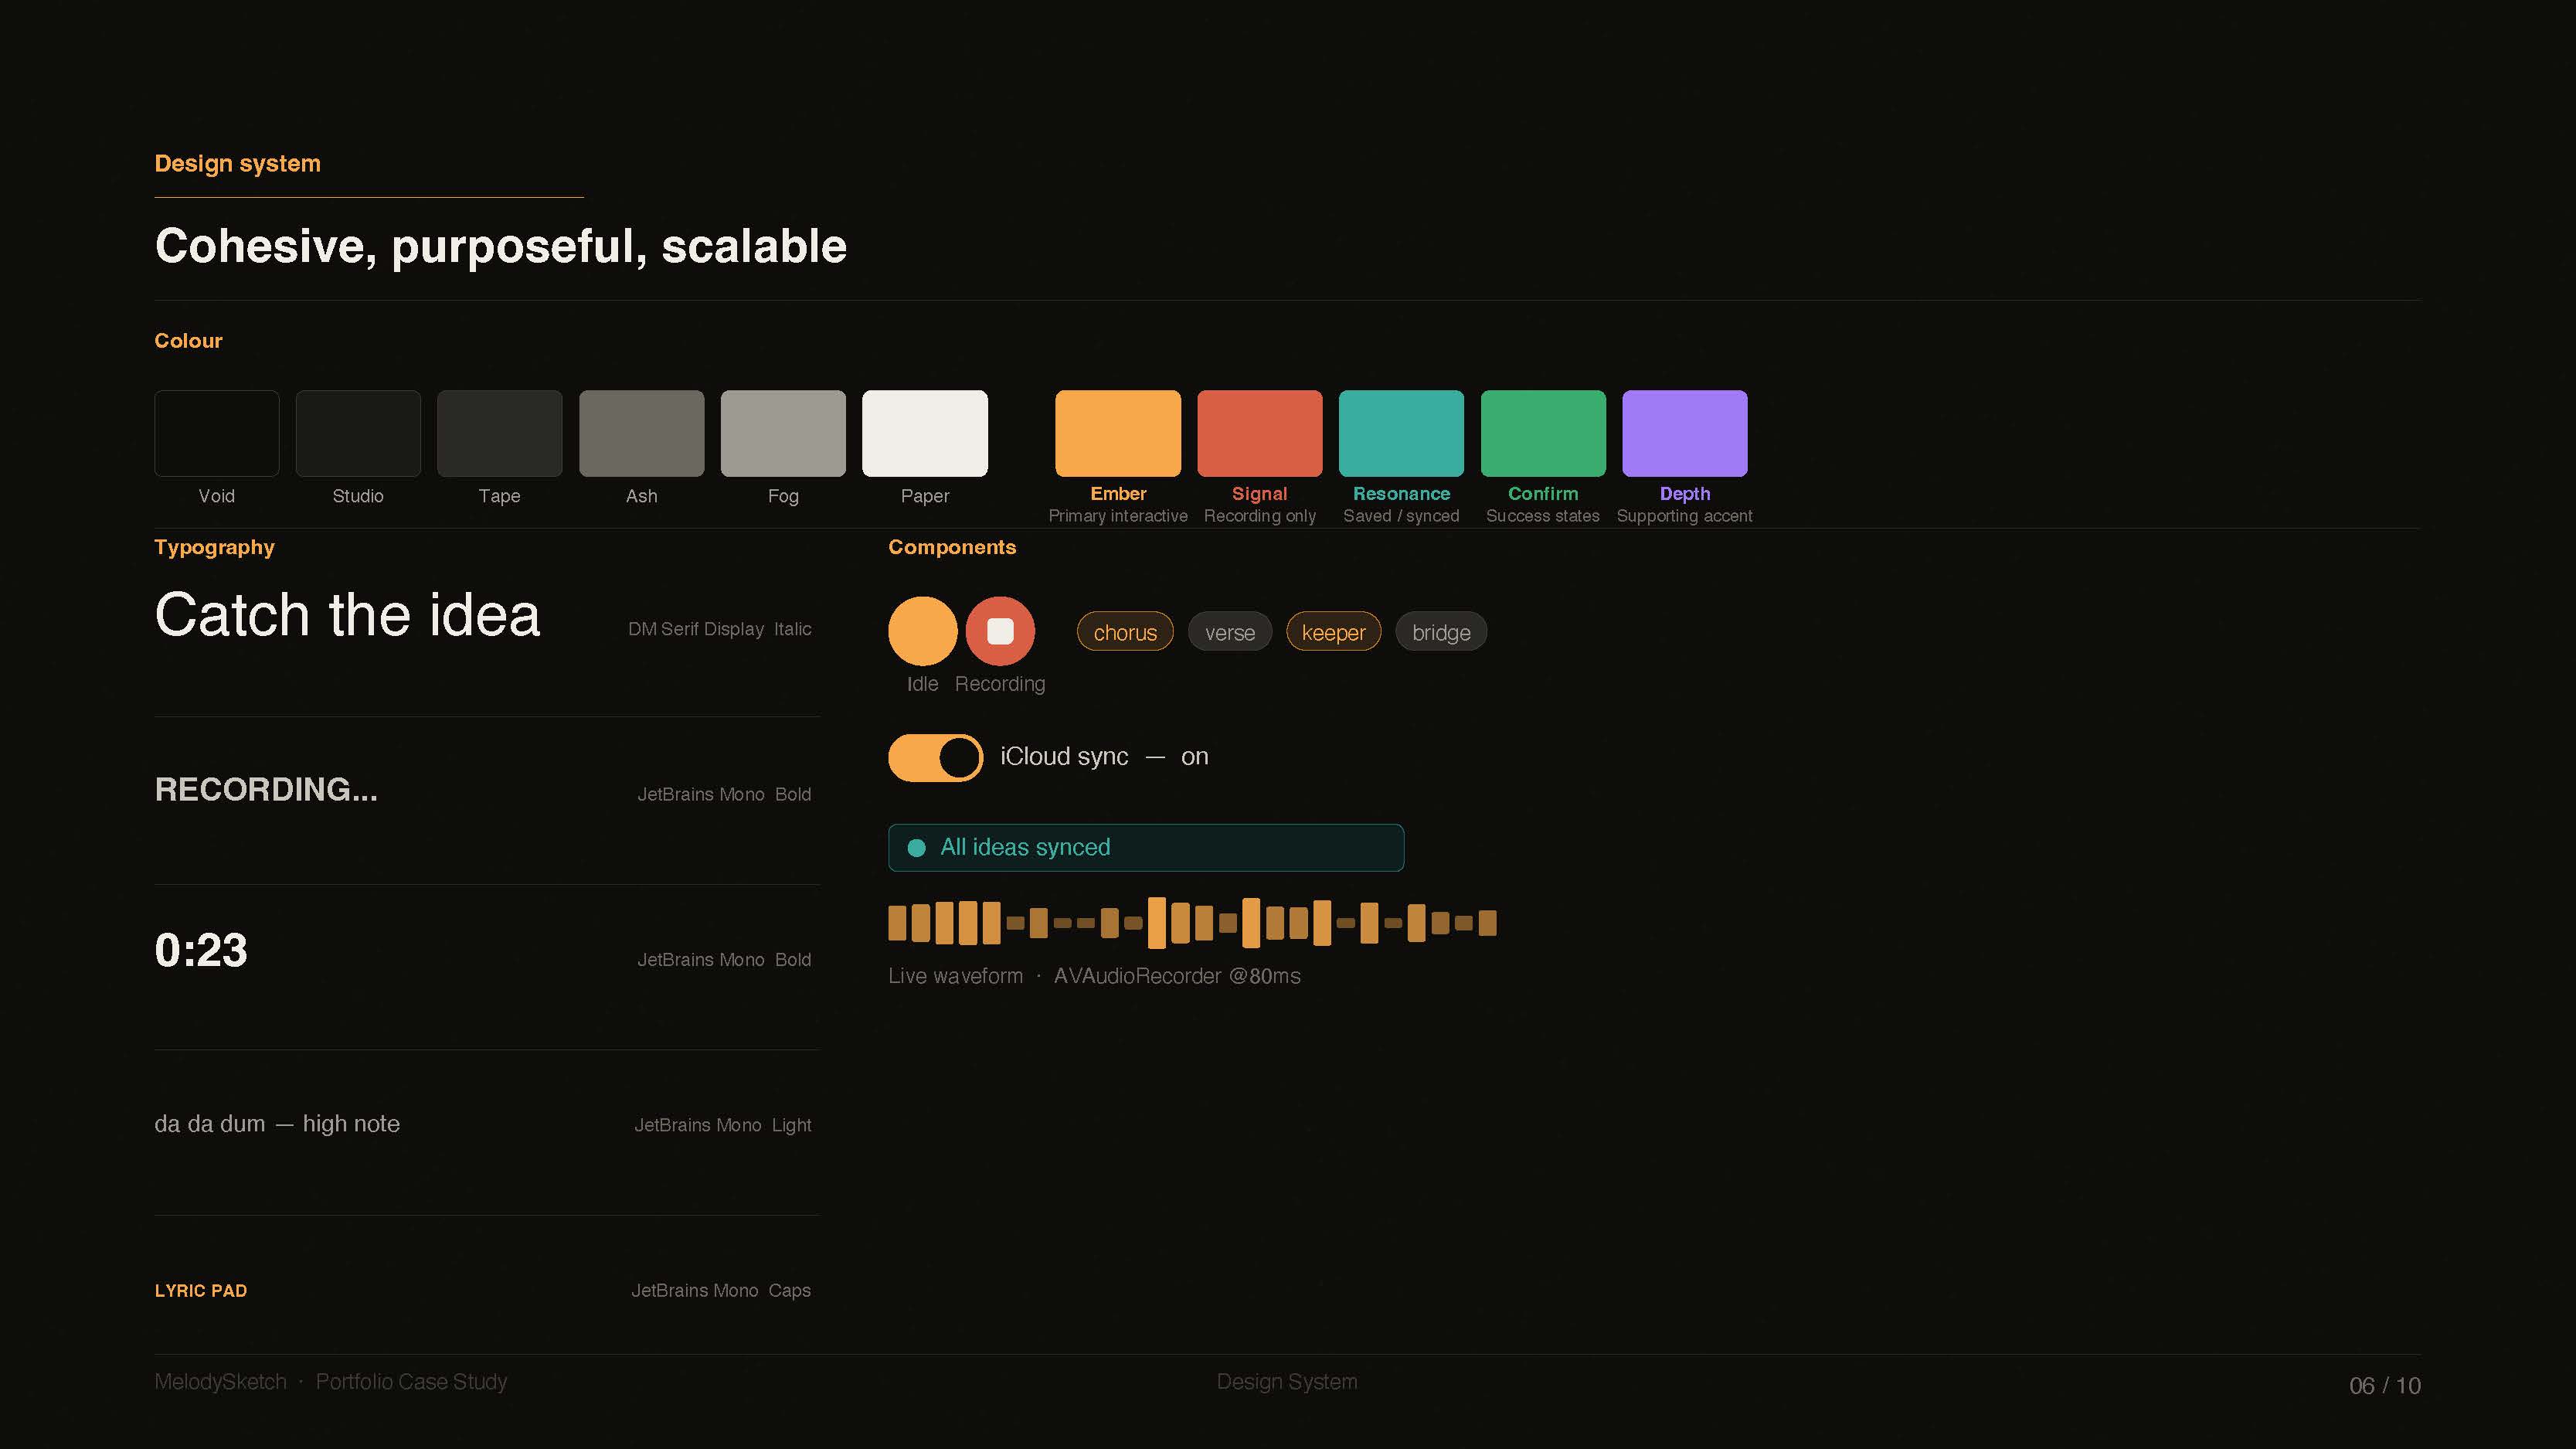Screen dimensions: 2576x1449
Task: Click the Ash grey swatch
Action: (x=641, y=433)
